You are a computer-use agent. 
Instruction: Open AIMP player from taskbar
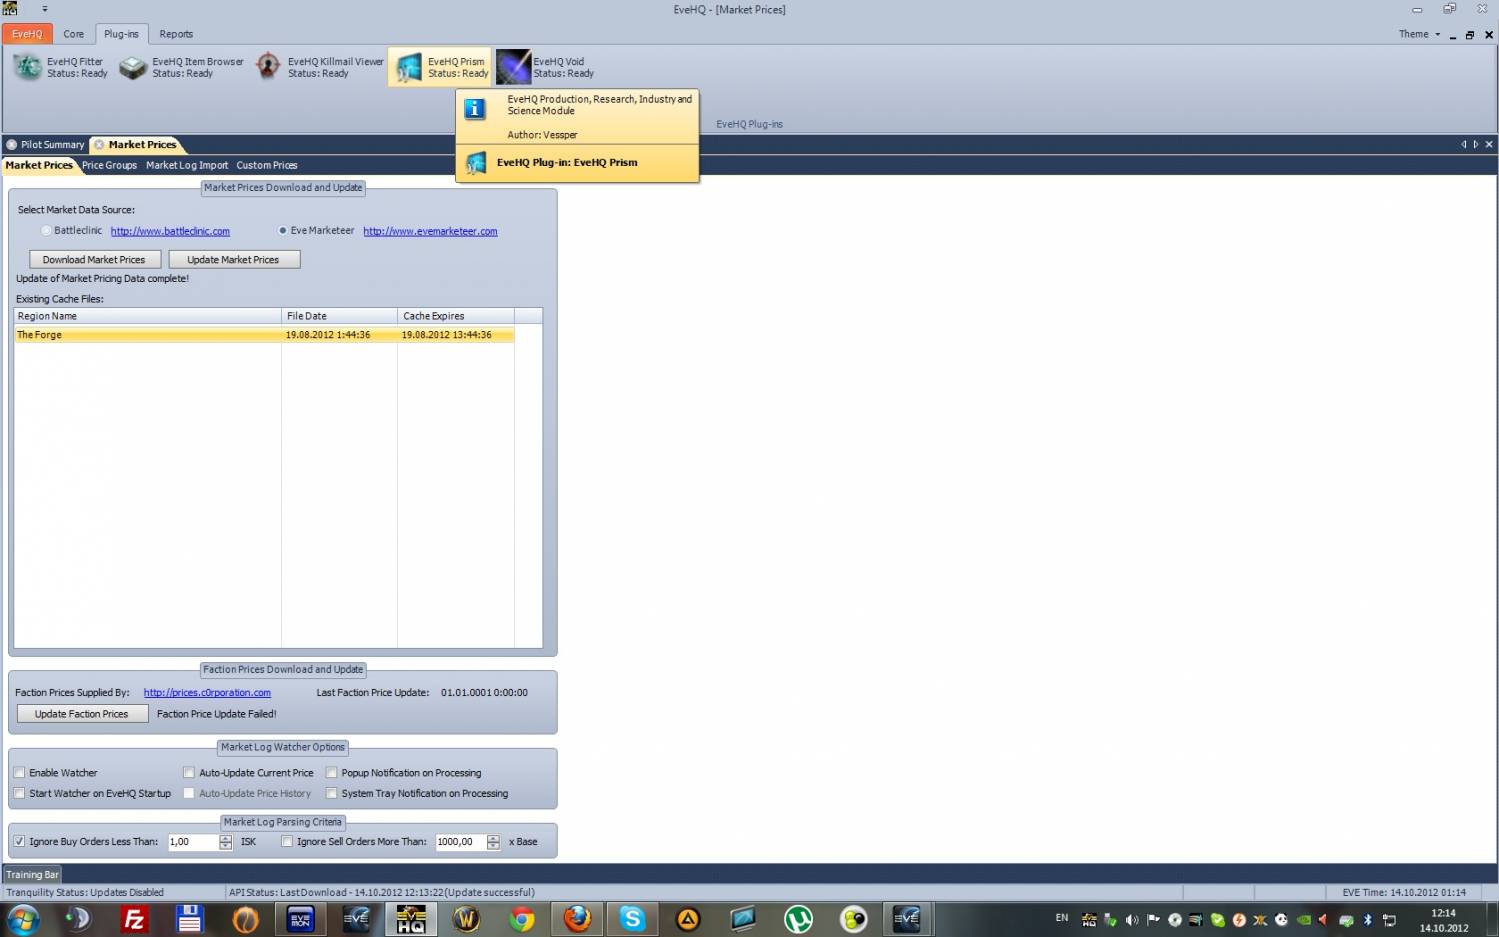688,919
